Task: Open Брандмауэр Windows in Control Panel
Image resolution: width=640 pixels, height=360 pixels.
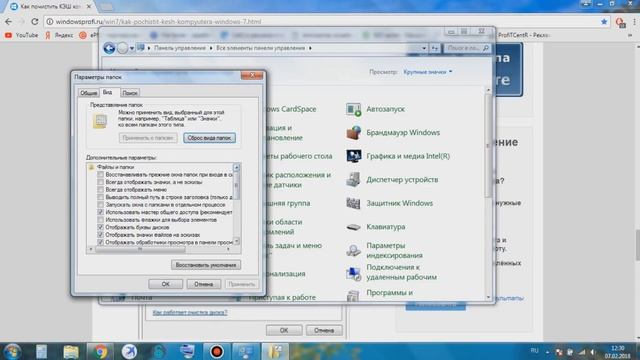Action: point(393,133)
